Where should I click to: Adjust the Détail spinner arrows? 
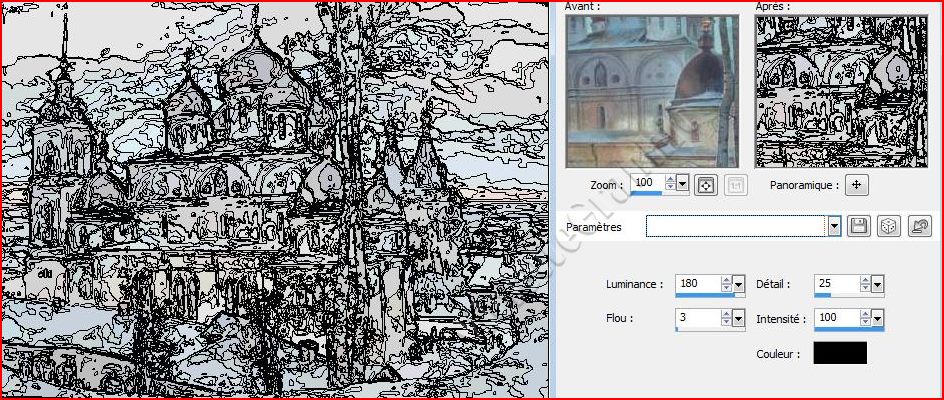point(864,284)
